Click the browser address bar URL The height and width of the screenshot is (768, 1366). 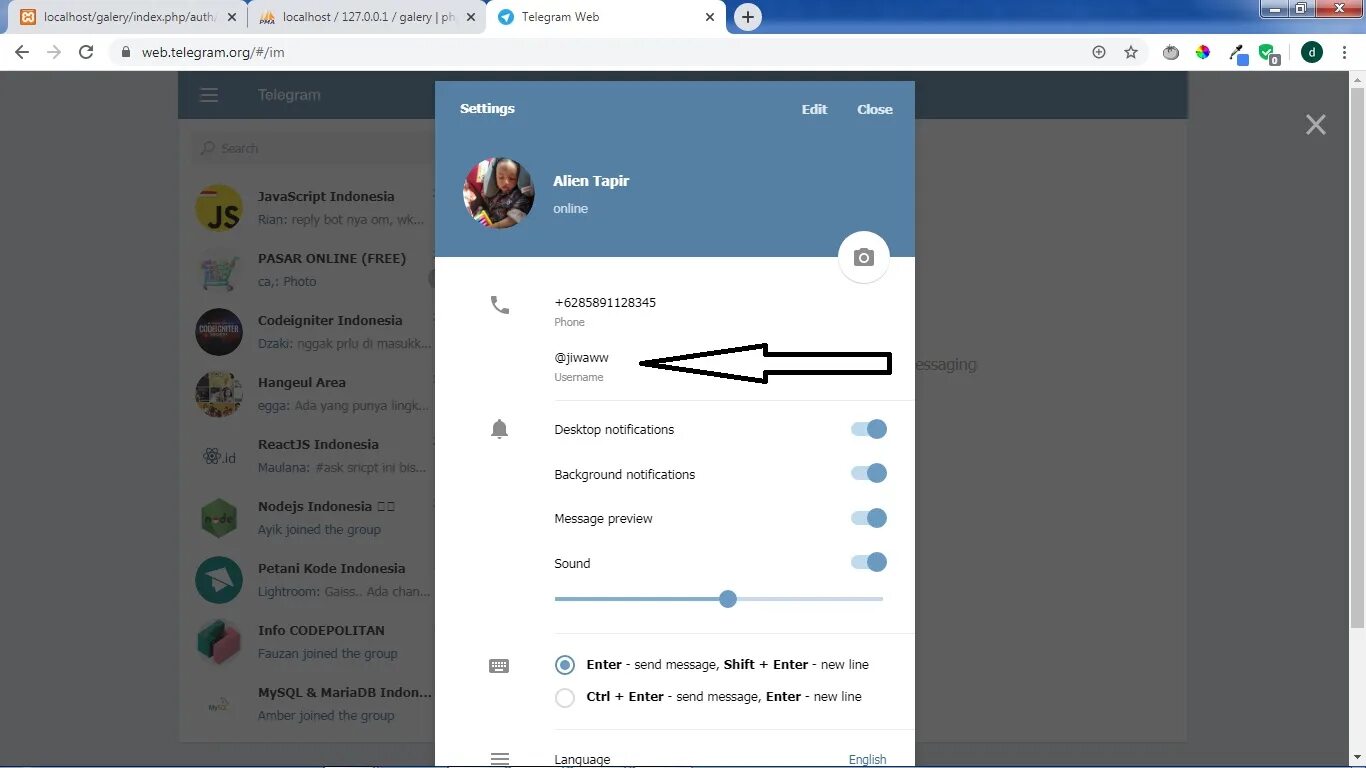click(x=213, y=52)
